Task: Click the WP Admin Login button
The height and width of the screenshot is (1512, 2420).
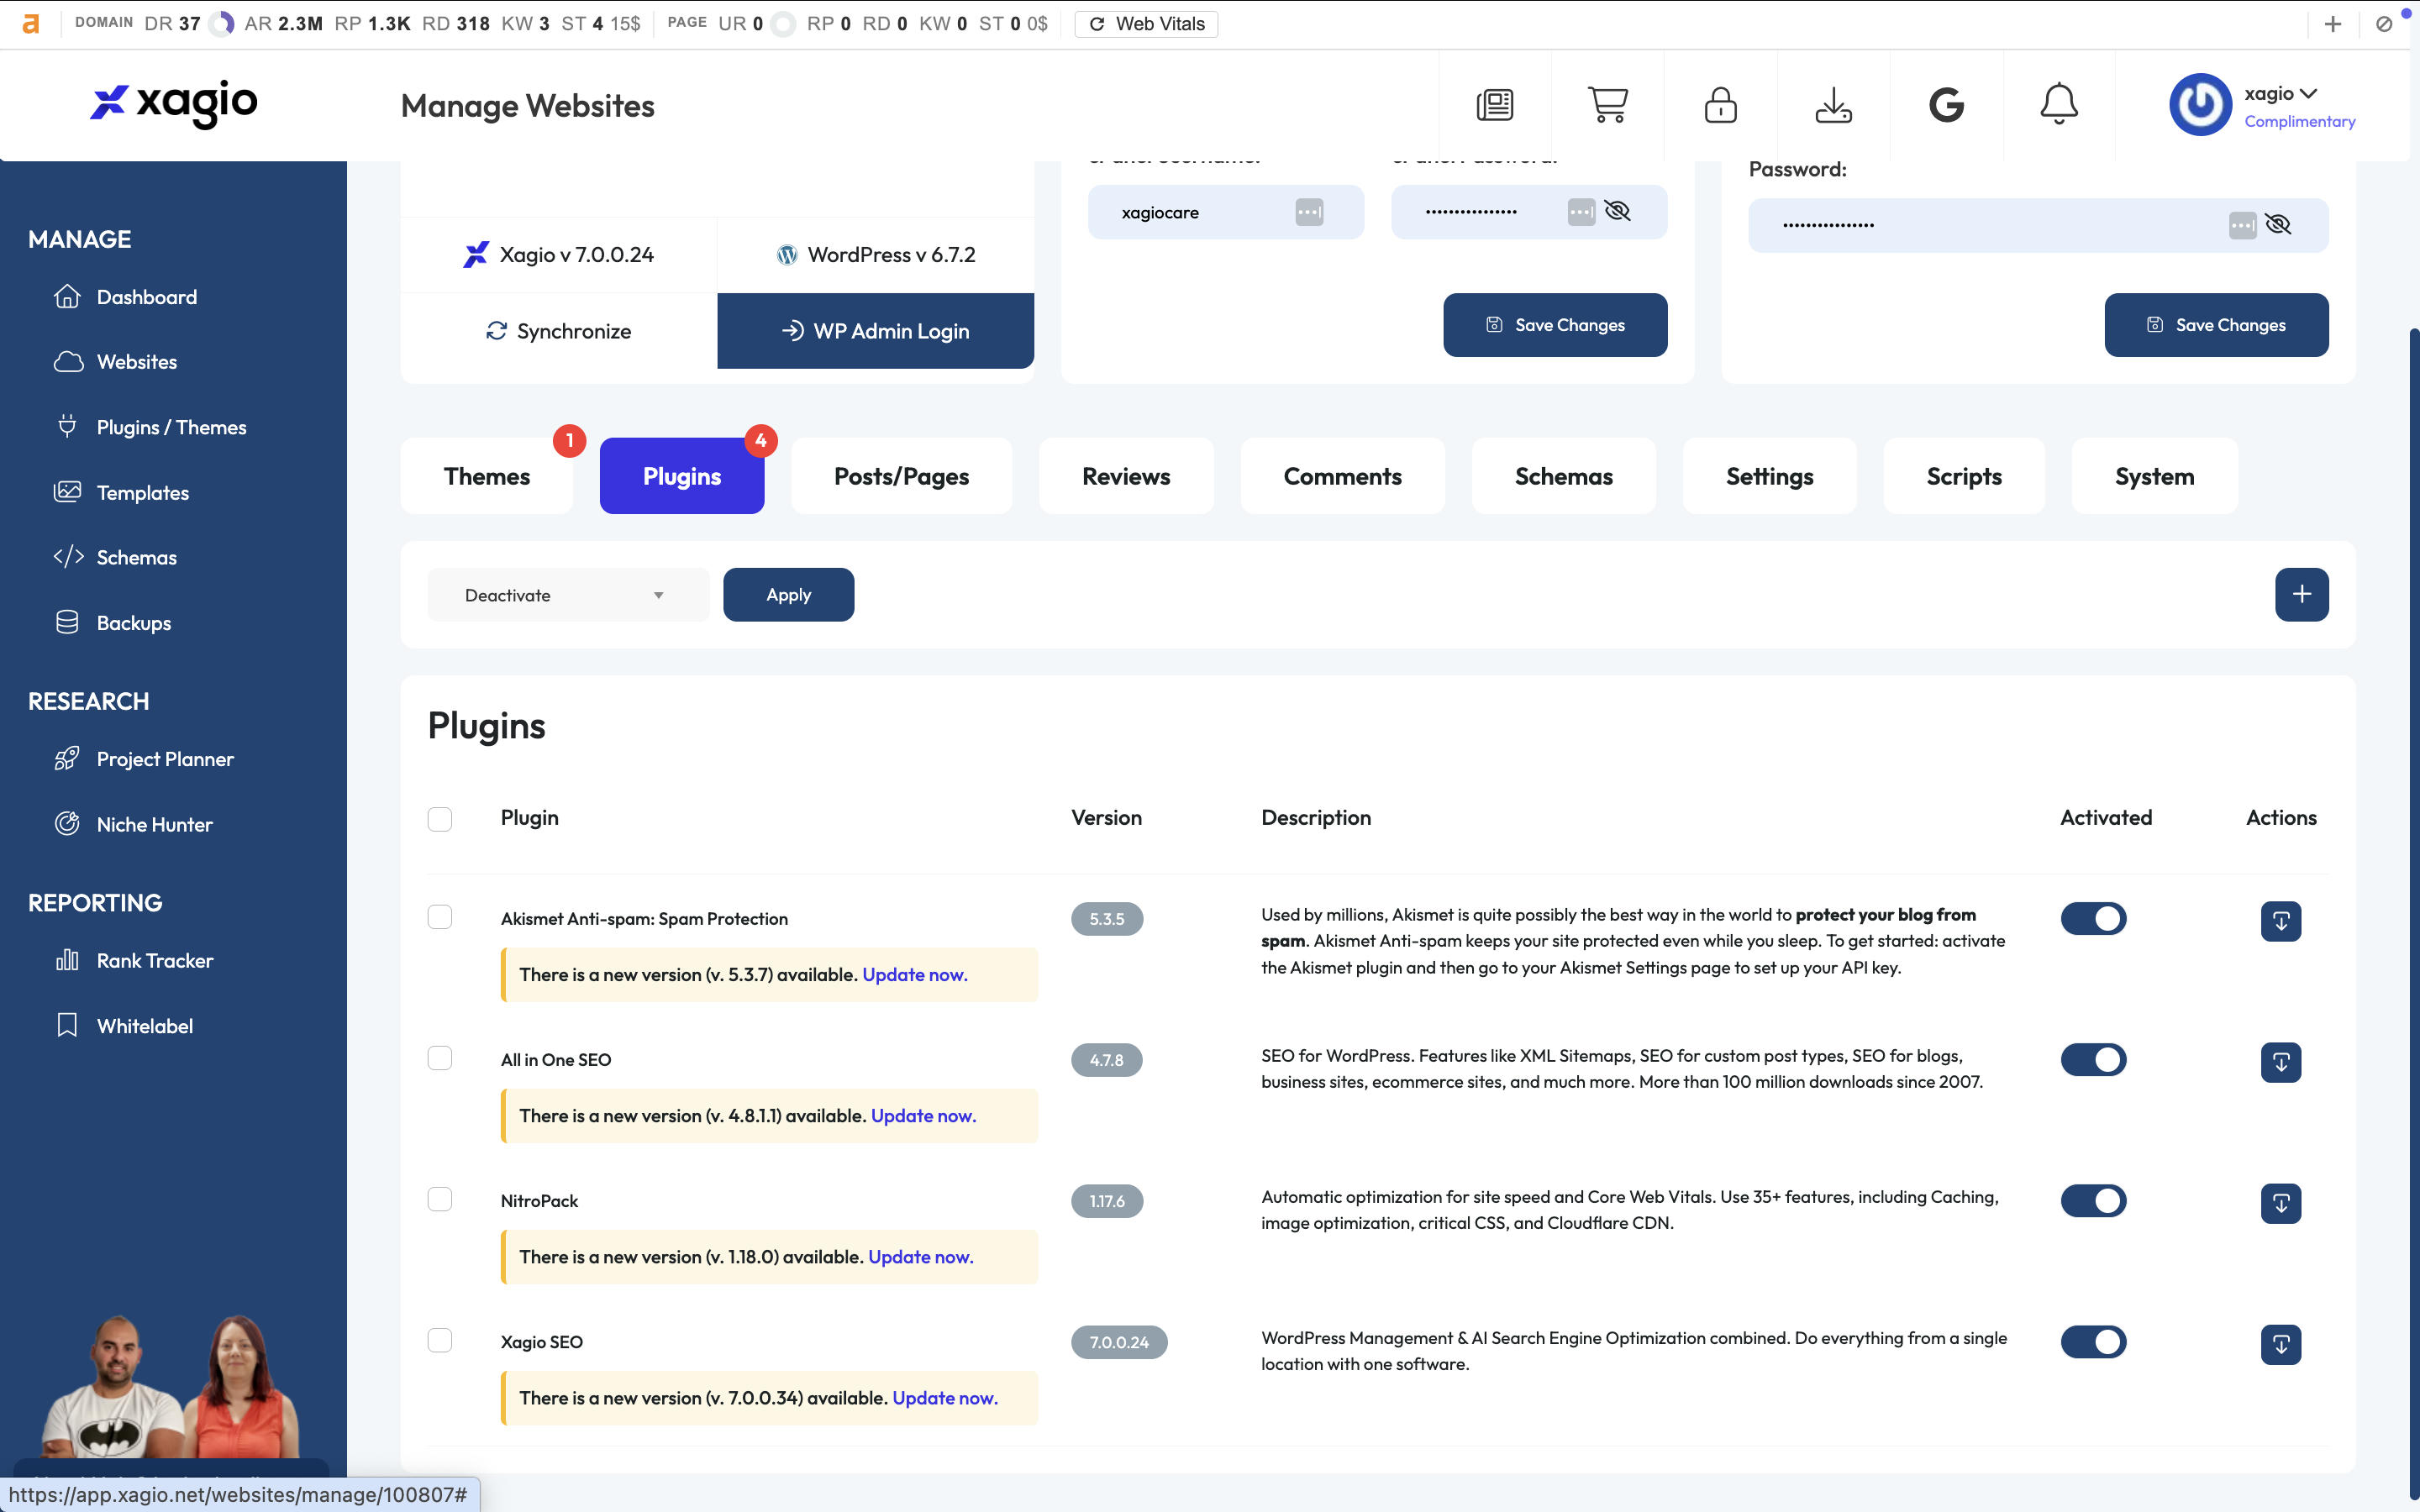Action: coord(875,331)
